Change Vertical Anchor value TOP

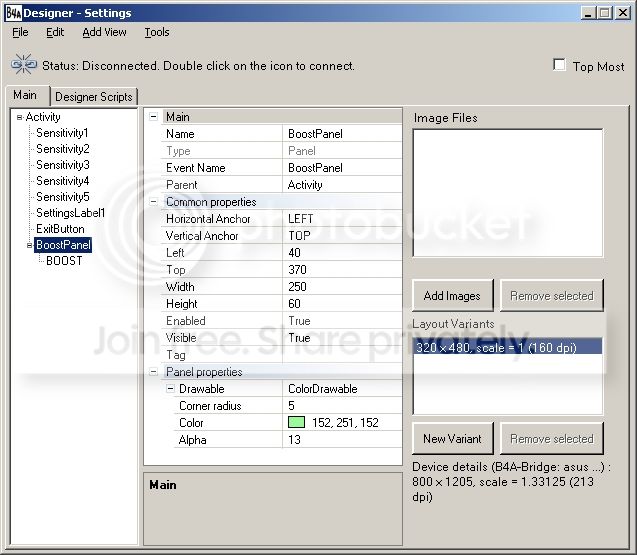tap(342, 236)
